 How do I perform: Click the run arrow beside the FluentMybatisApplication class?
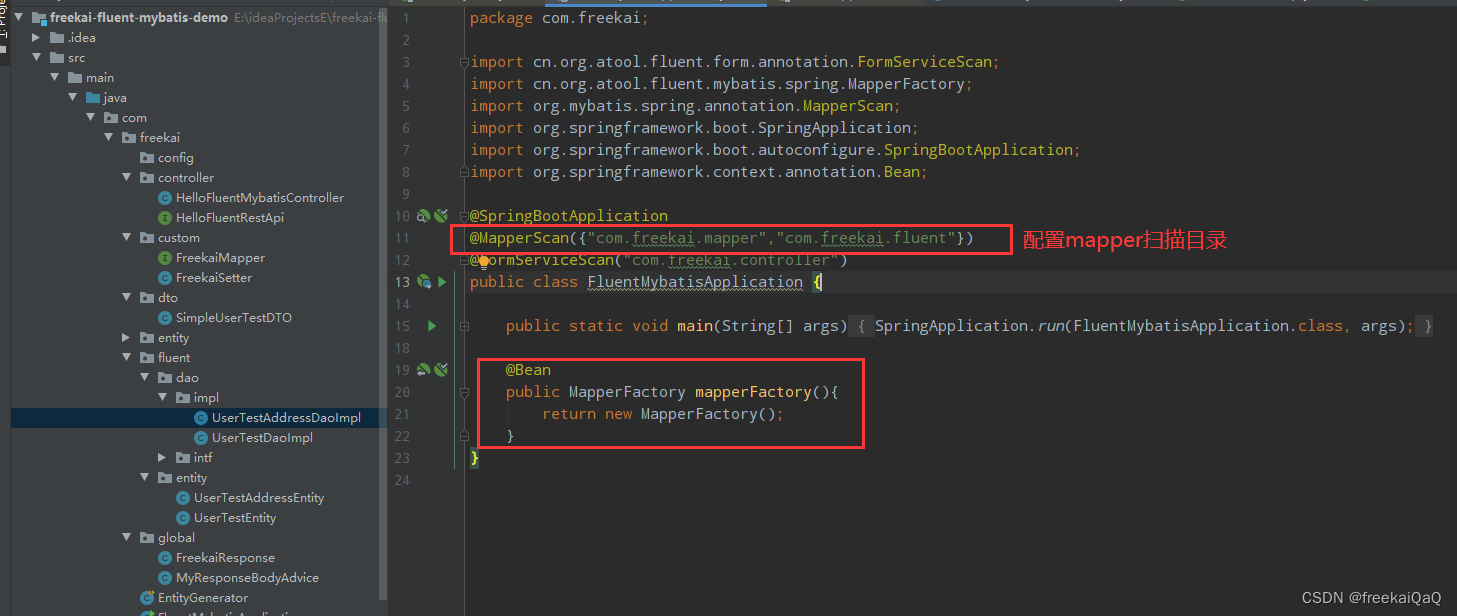coord(442,282)
